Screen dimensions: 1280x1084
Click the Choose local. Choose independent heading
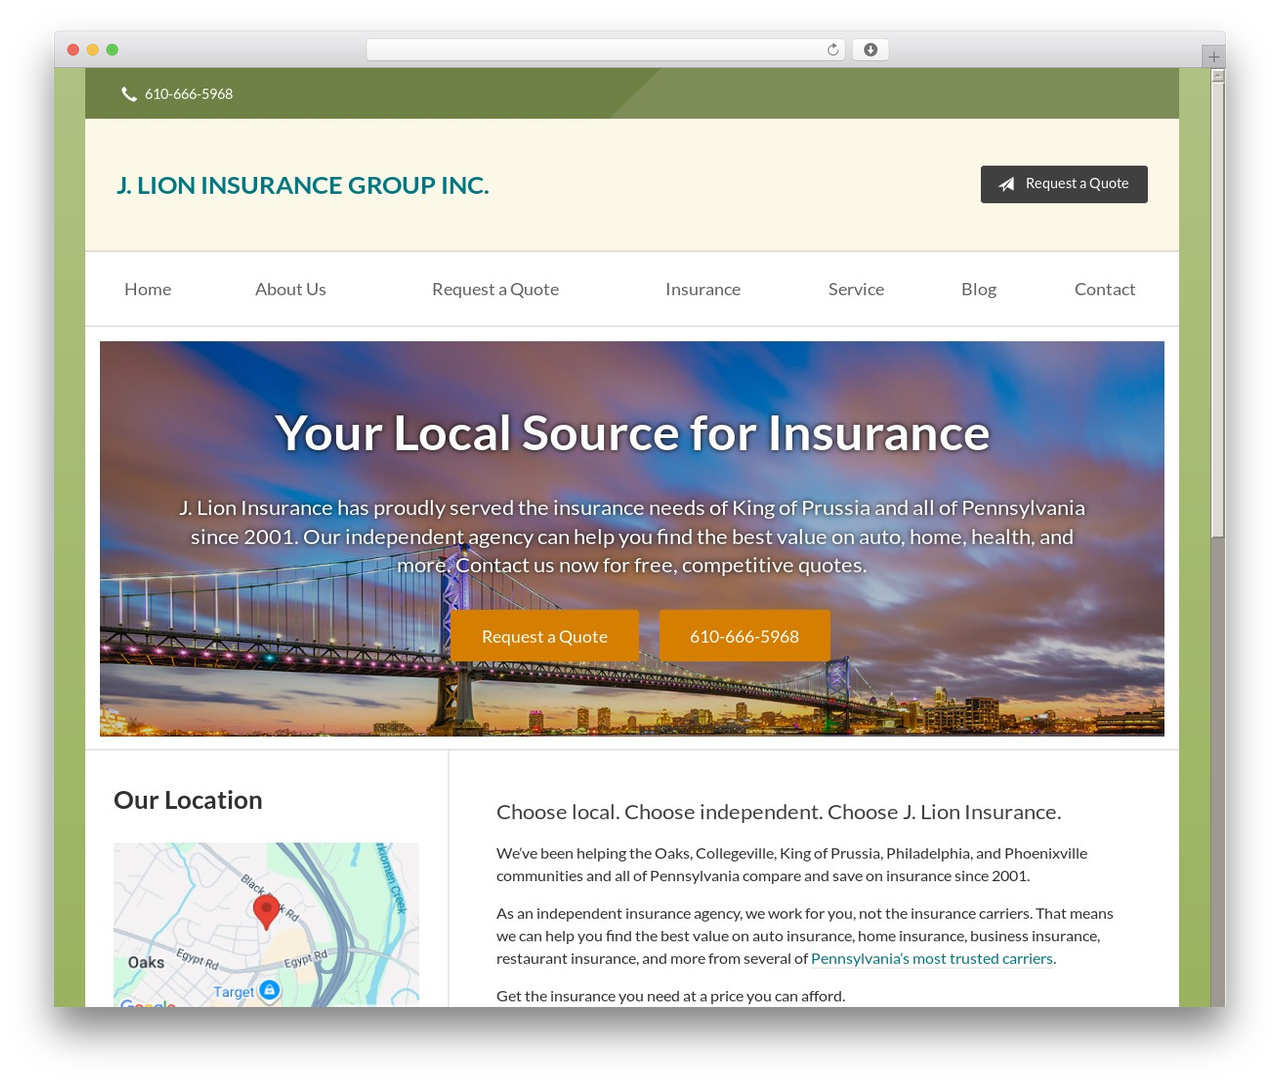pyautogui.click(x=779, y=812)
